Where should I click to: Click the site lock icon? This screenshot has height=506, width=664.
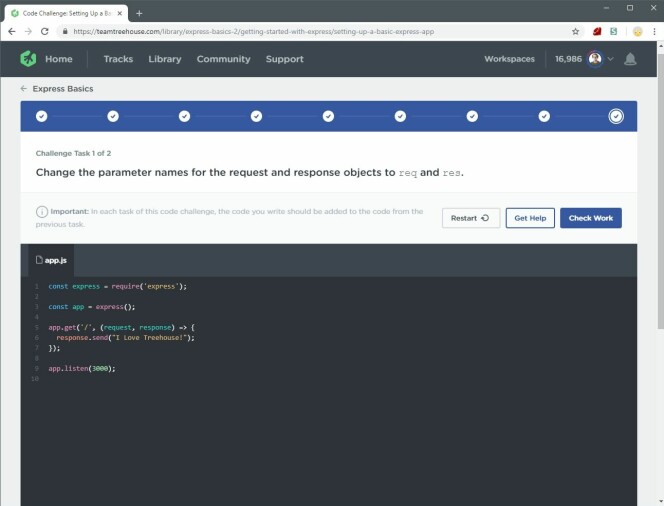tap(65, 31)
